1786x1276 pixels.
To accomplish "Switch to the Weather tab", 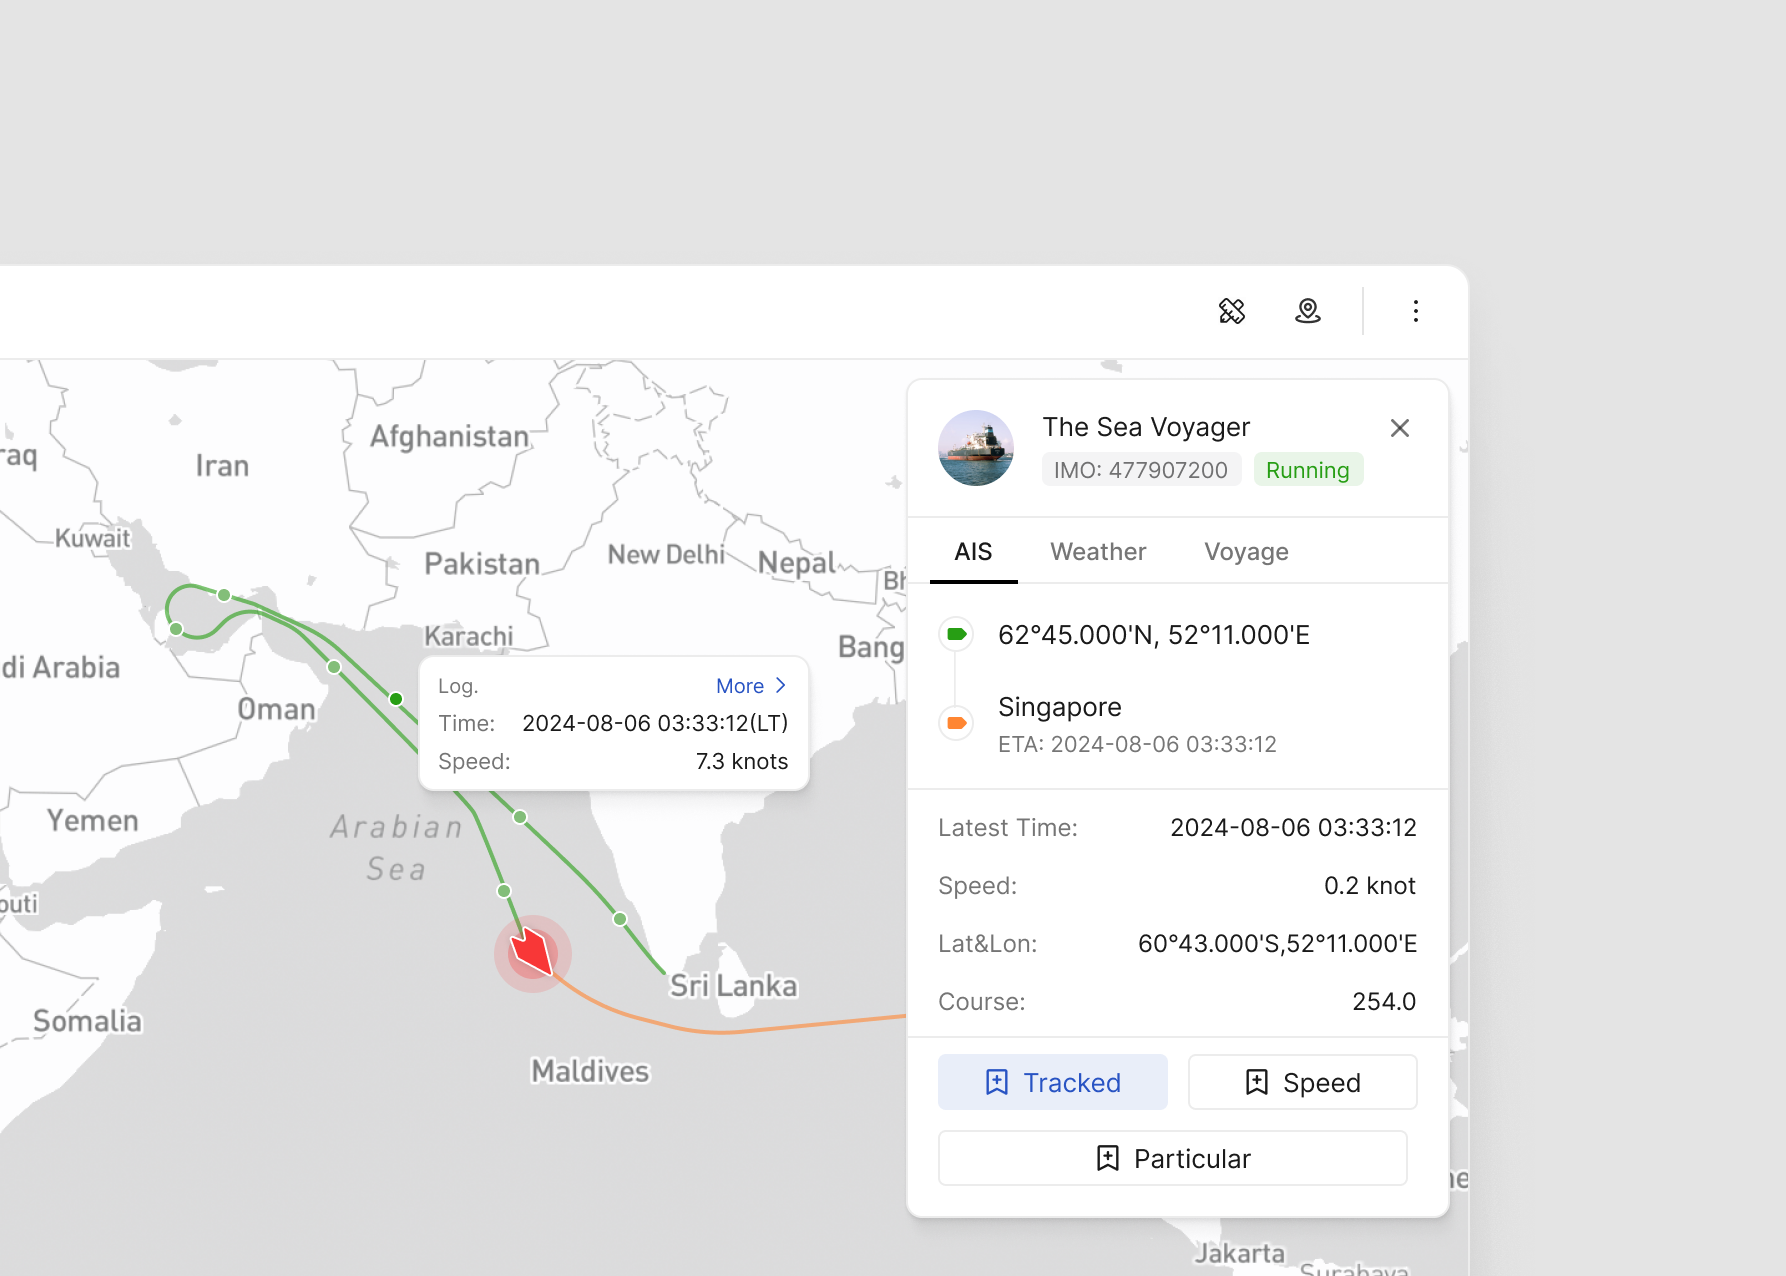I will 1098,552.
